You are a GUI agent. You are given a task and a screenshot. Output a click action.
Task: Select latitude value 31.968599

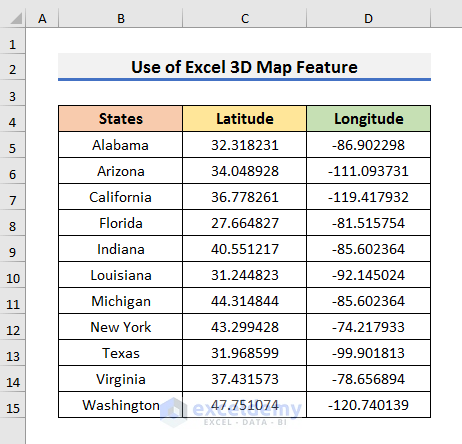(x=245, y=353)
